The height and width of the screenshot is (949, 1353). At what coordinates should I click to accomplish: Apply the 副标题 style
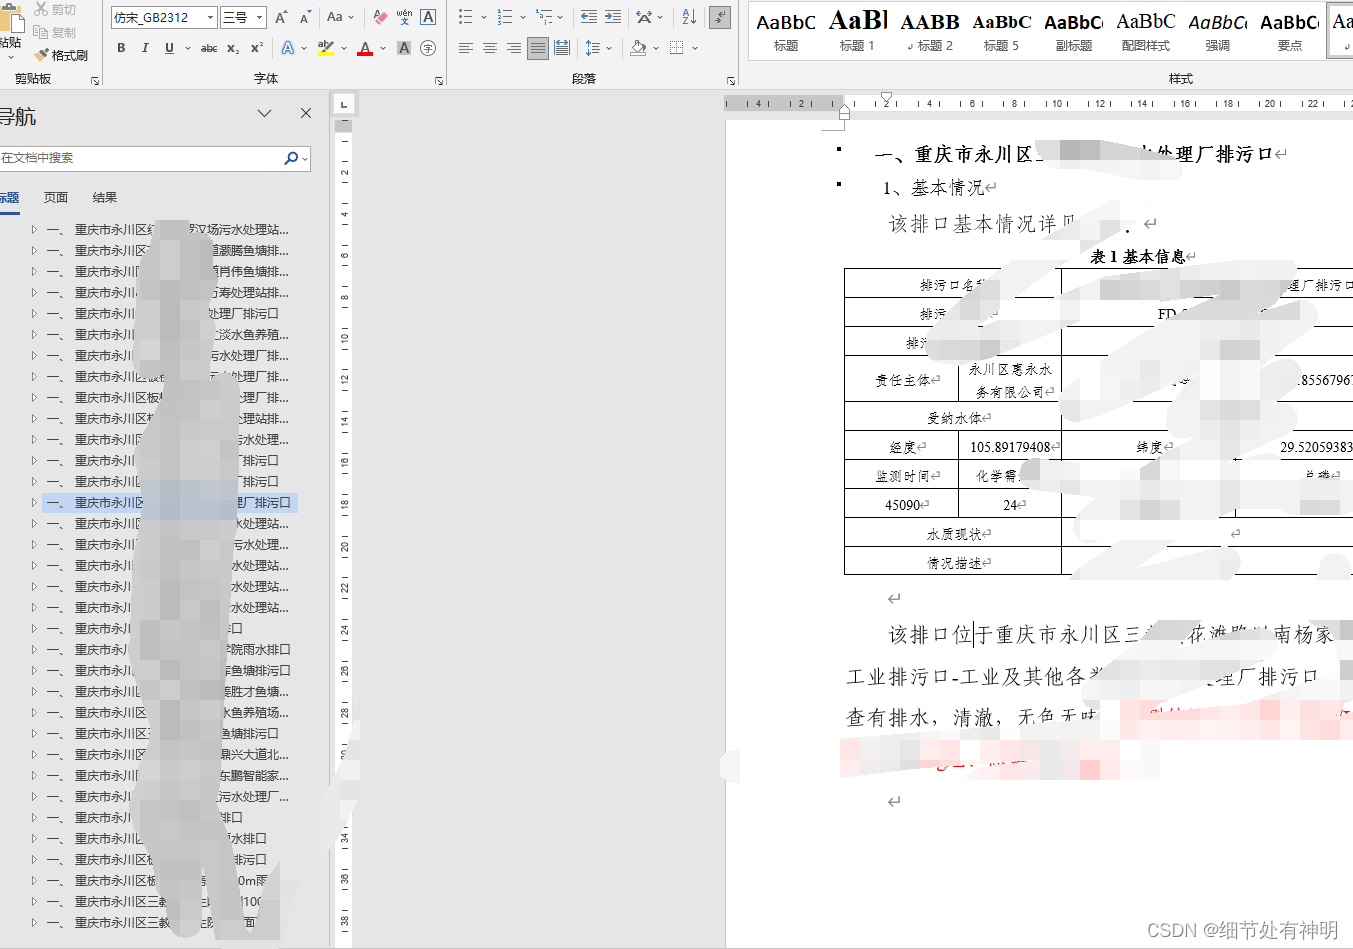click(x=1074, y=31)
